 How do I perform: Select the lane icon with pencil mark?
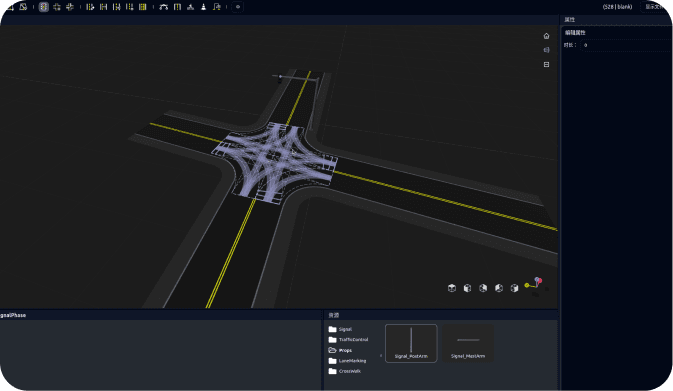click(90, 7)
